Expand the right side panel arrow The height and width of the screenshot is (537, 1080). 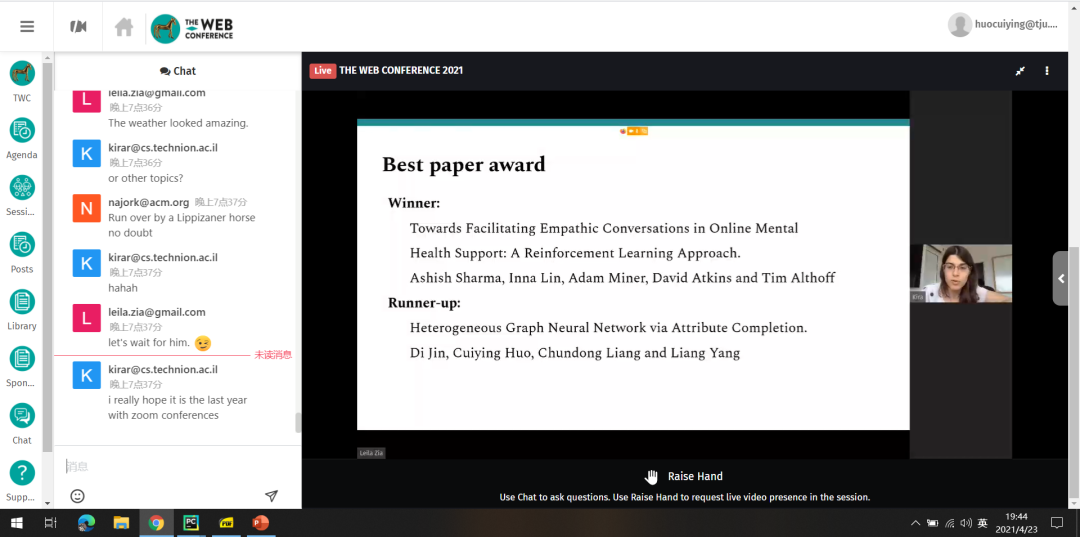(1061, 278)
